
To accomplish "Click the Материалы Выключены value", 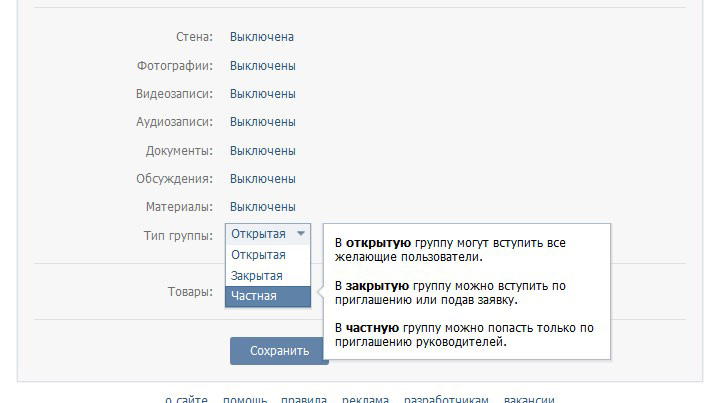I will (x=262, y=207).
